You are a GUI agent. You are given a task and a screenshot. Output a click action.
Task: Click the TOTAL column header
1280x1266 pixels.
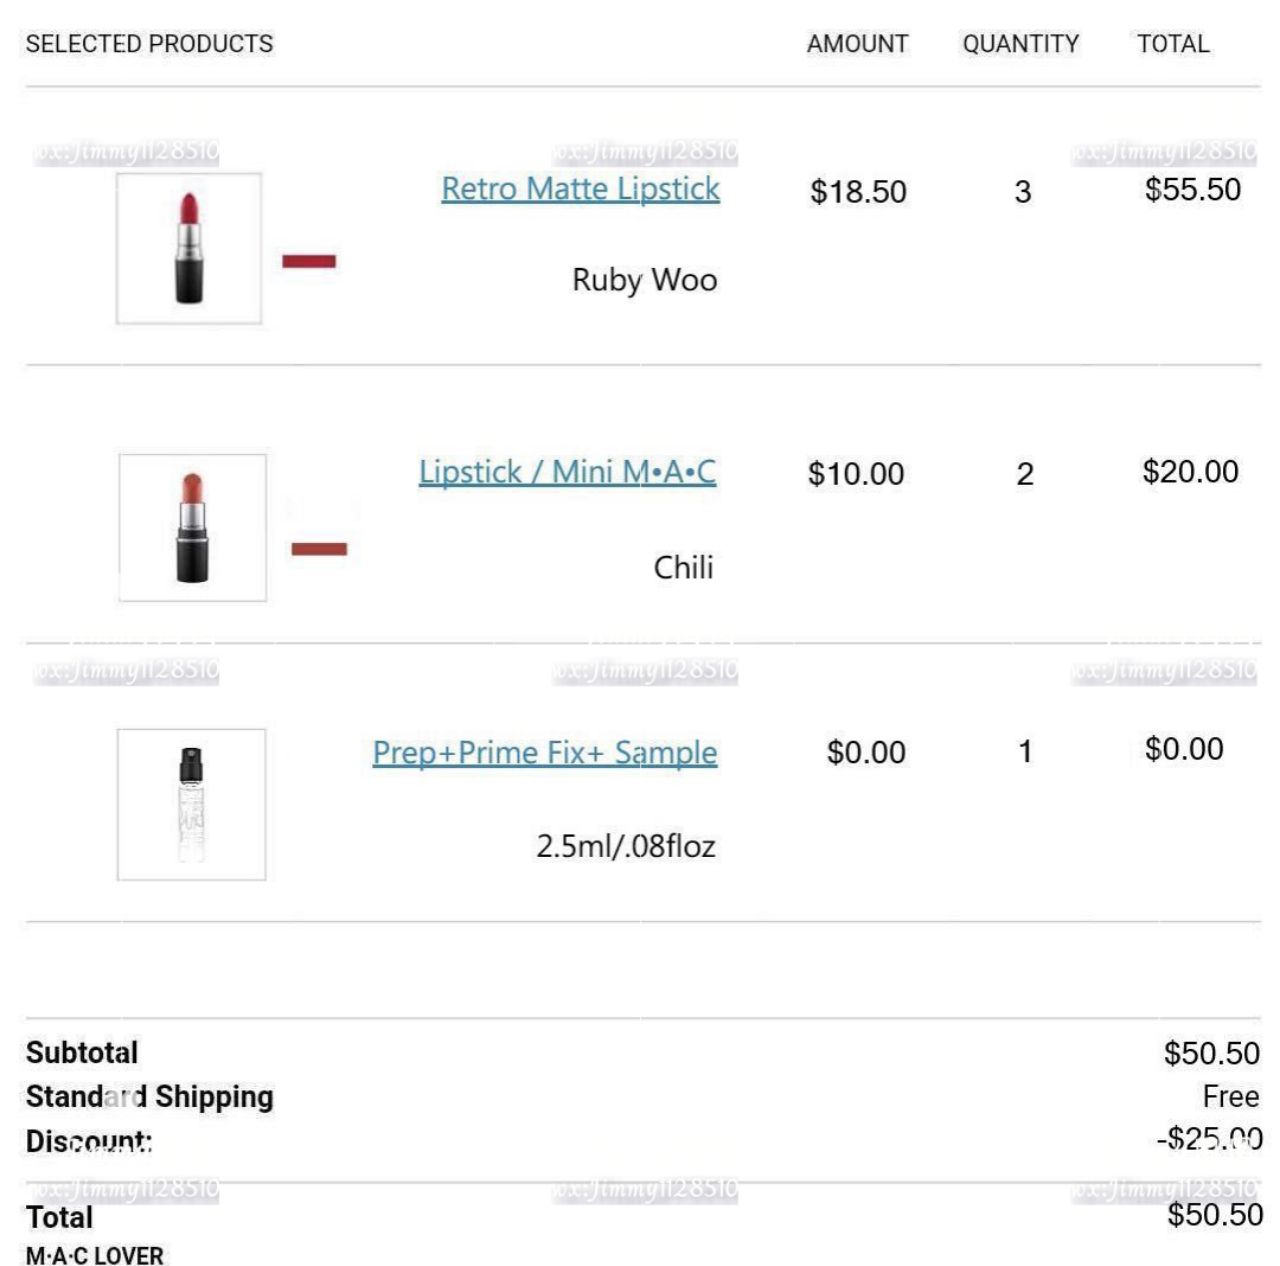click(x=1173, y=44)
